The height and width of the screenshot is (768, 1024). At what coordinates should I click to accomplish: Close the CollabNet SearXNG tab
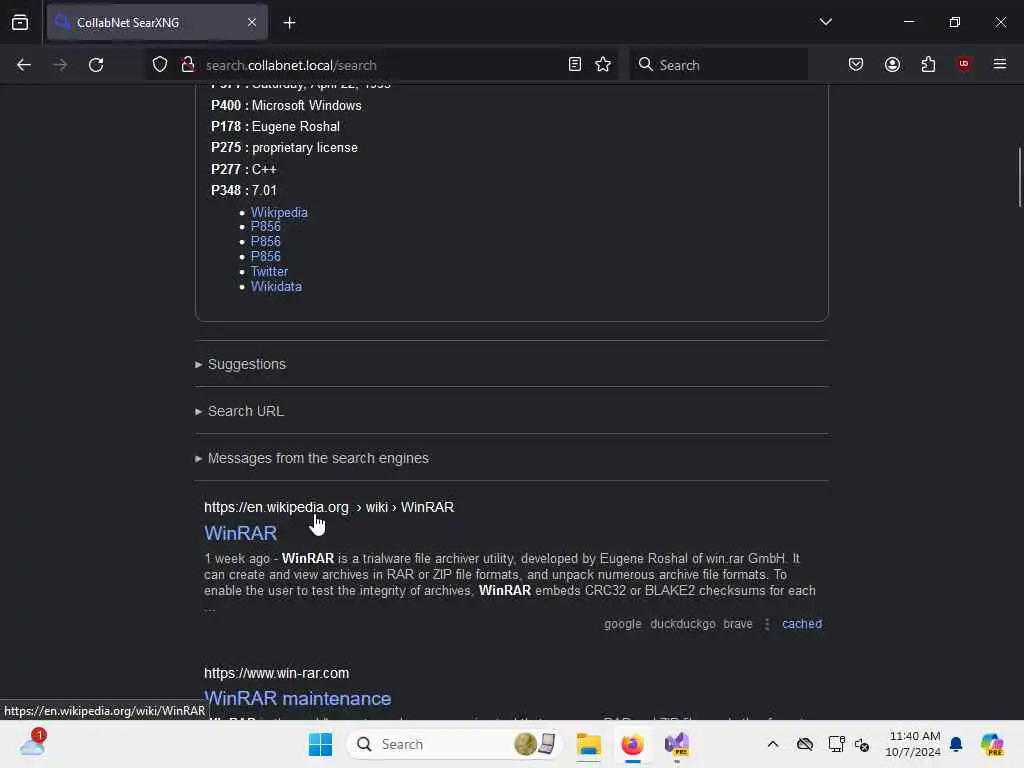pyautogui.click(x=251, y=22)
